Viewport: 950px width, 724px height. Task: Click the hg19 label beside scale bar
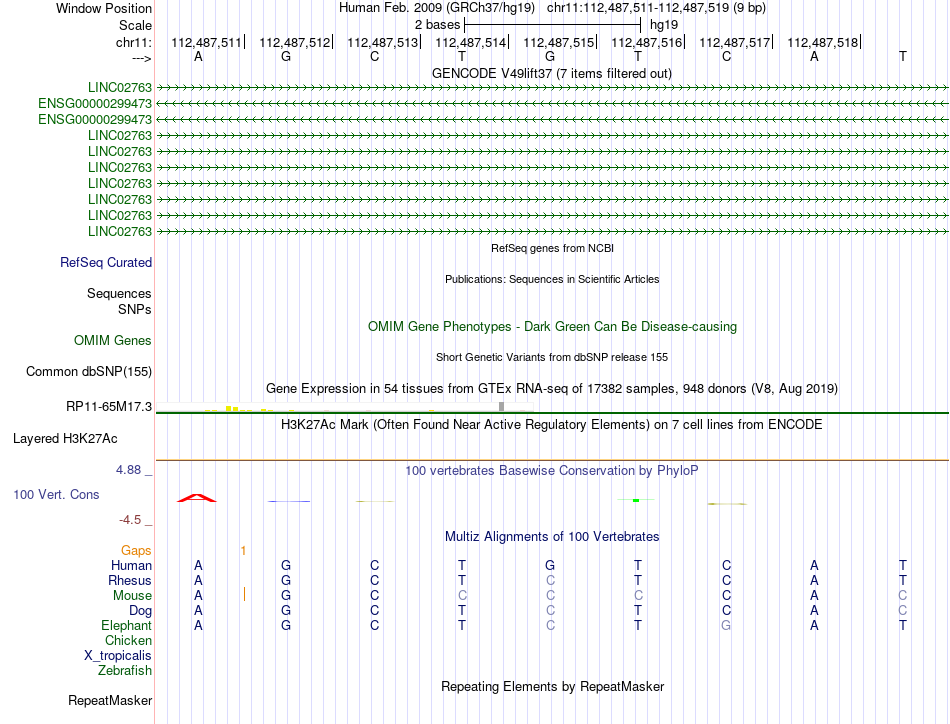coord(664,25)
